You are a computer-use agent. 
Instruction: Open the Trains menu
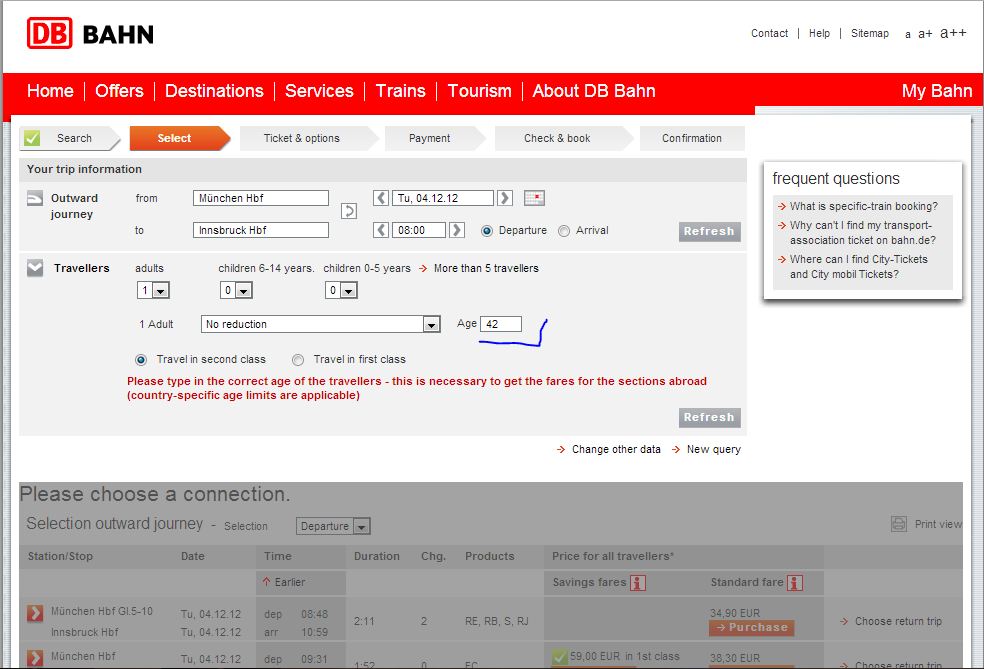point(400,91)
